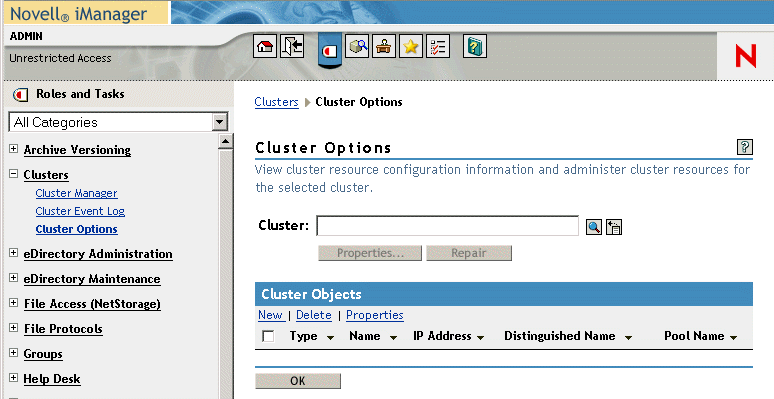Open the Cluster Event Log task
Screen dimensions: 774x399
point(80,211)
